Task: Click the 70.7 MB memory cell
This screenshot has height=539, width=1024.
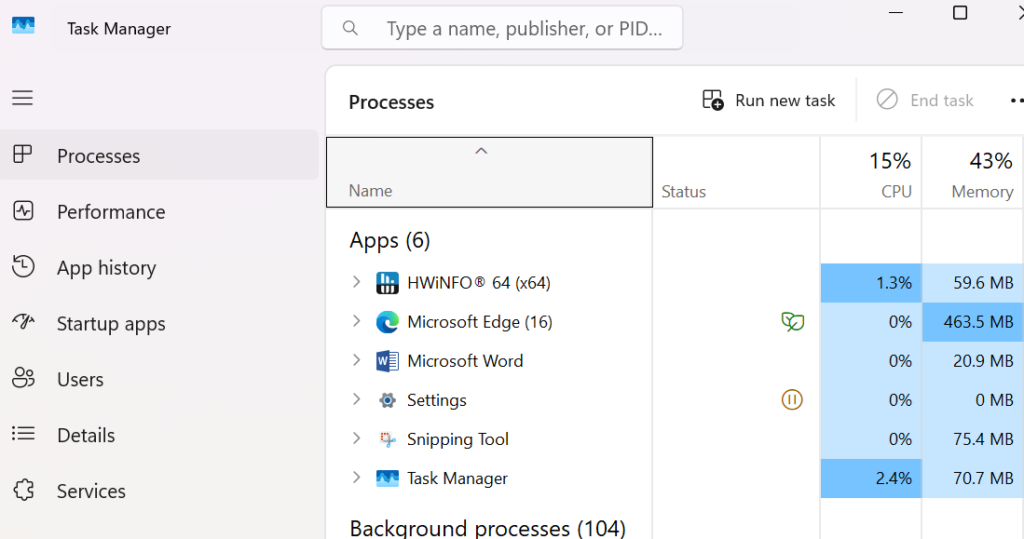Action: (x=972, y=478)
